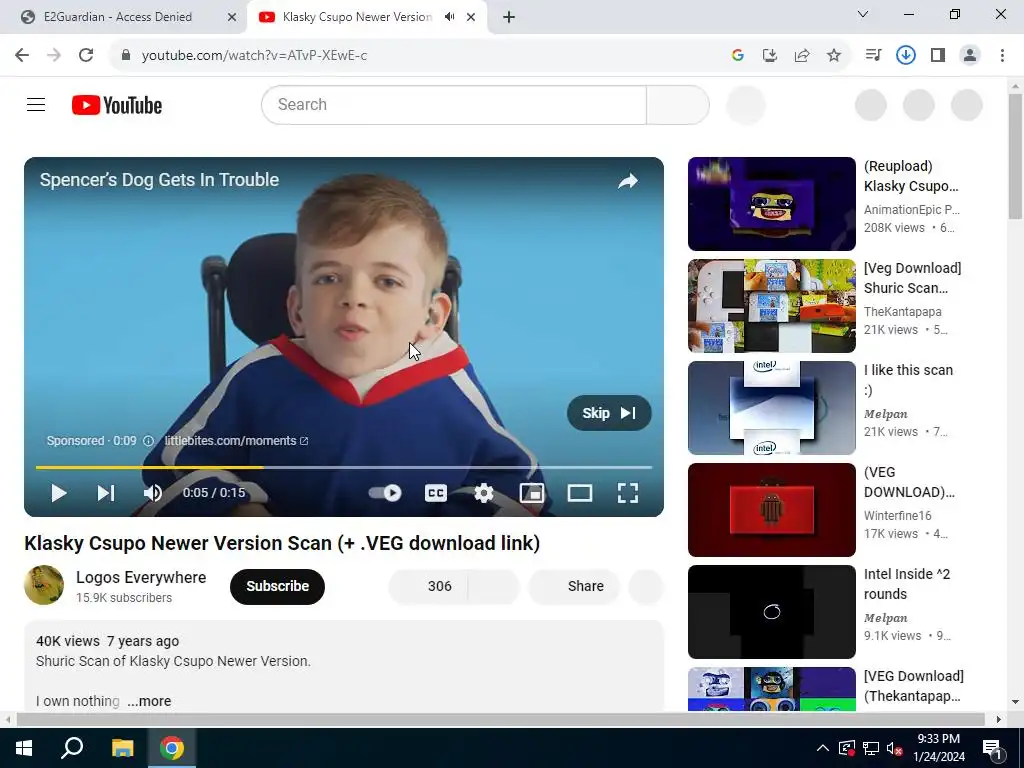Open [Veg Download] Shuric Scan video title

coord(912,278)
